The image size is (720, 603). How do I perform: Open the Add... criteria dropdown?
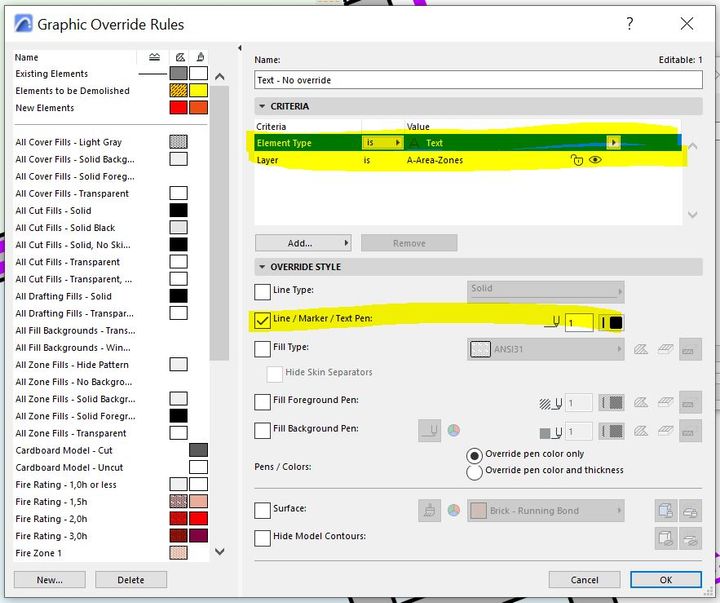click(303, 243)
